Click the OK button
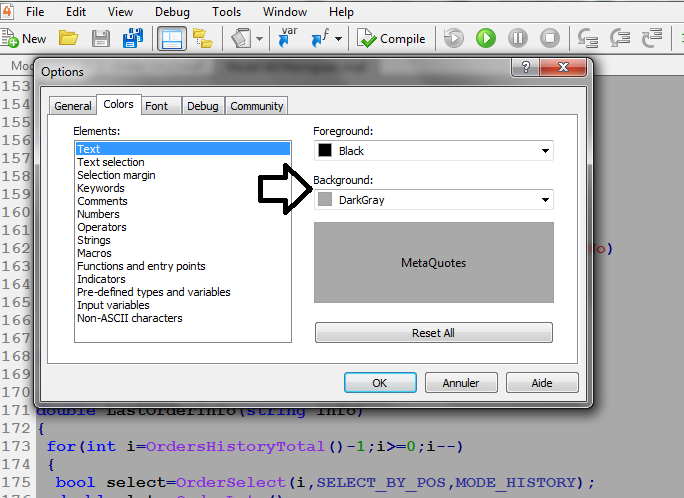The height and width of the screenshot is (498, 684). coord(379,383)
